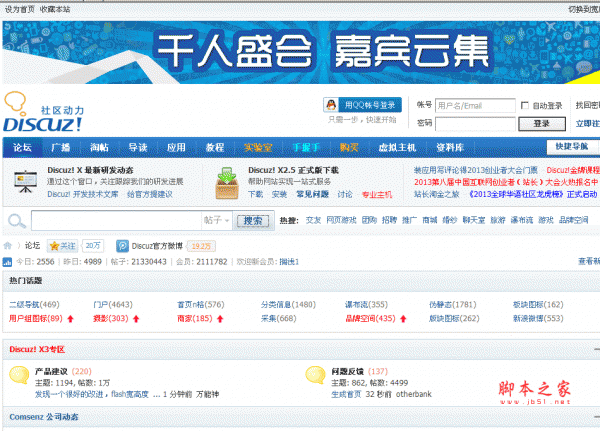Click the forum search text box

116,220
